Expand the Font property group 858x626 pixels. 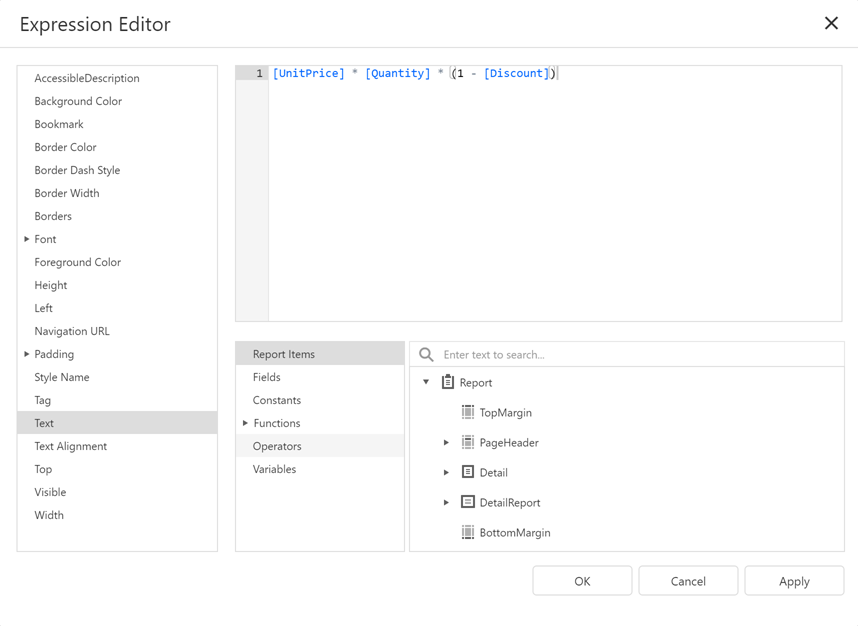(26, 239)
